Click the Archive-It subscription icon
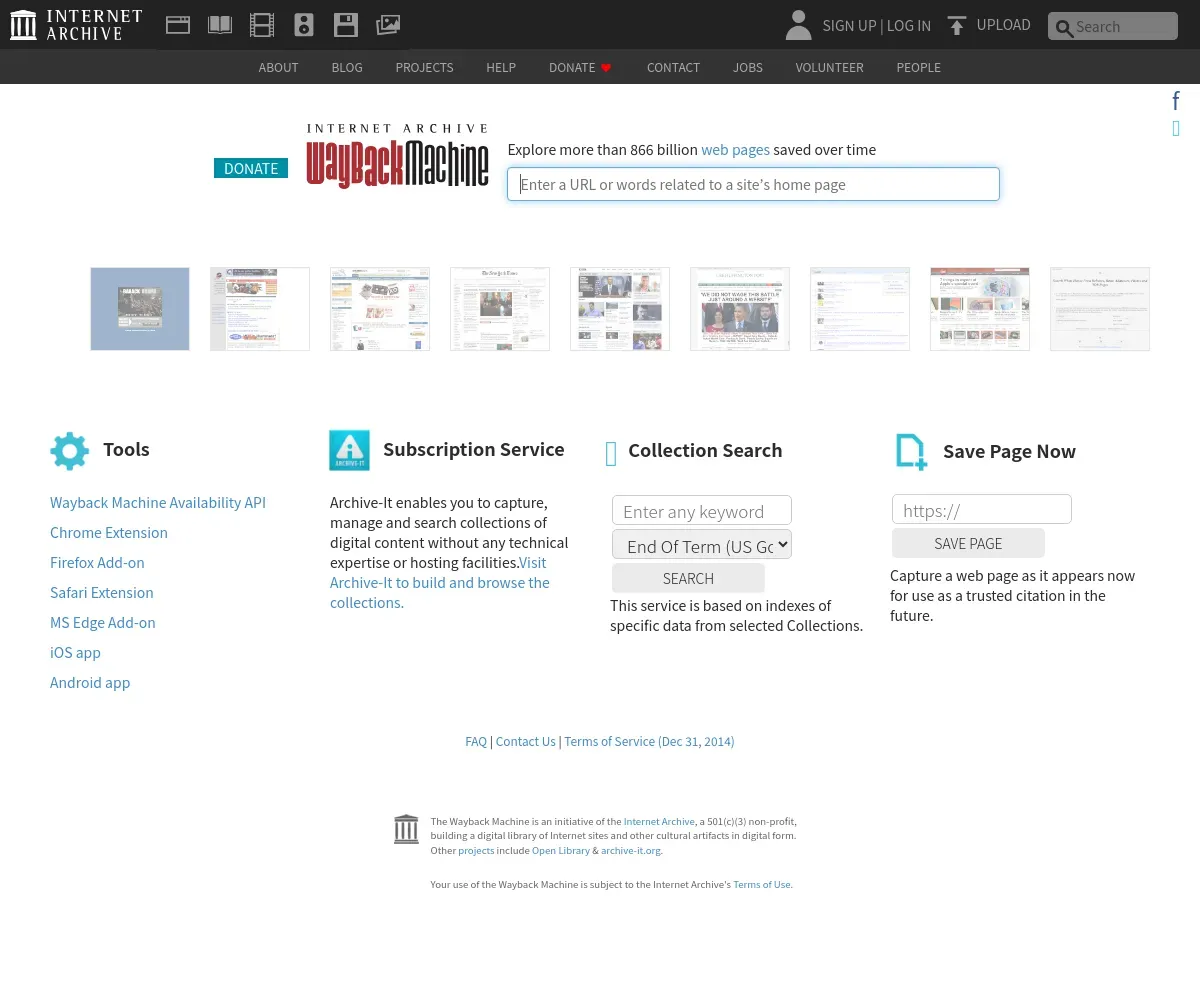This screenshot has height=1000, width=1200. coord(349,450)
